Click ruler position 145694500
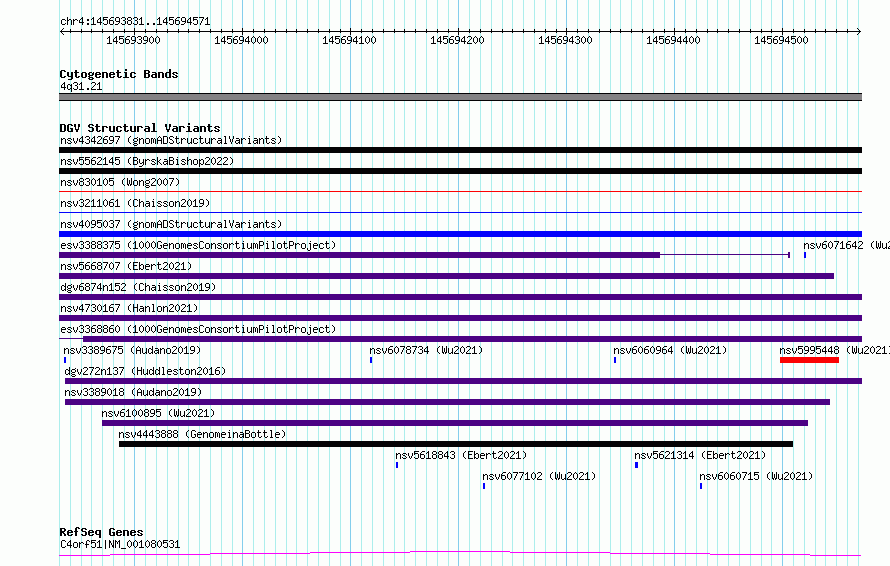This screenshot has height=566, width=890. [x=781, y=40]
